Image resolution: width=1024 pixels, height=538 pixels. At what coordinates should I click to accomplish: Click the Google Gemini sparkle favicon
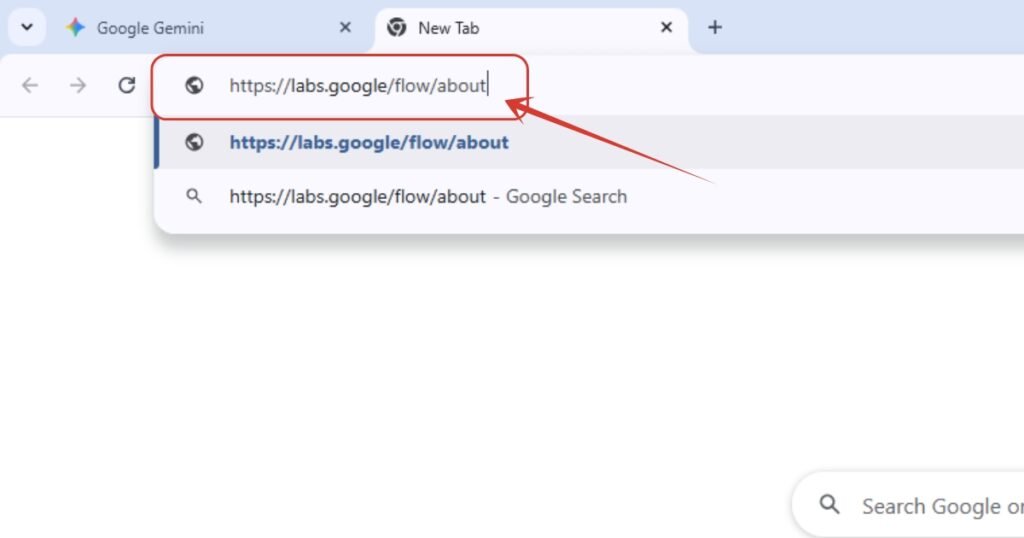click(x=75, y=28)
